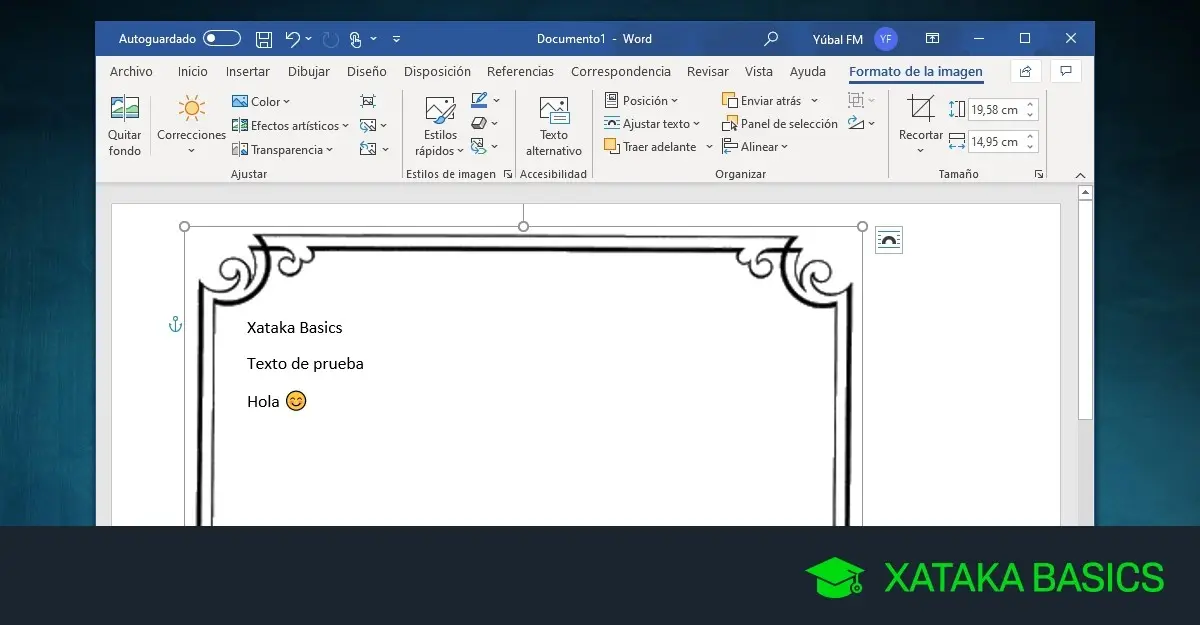Switch to the Insertar tab

[247, 71]
